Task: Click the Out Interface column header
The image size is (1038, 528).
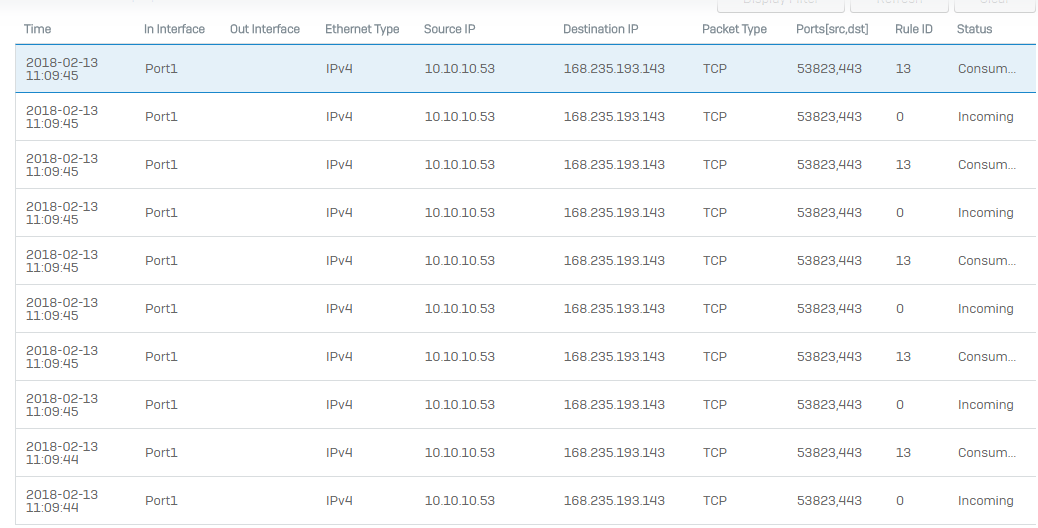Action: (265, 29)
